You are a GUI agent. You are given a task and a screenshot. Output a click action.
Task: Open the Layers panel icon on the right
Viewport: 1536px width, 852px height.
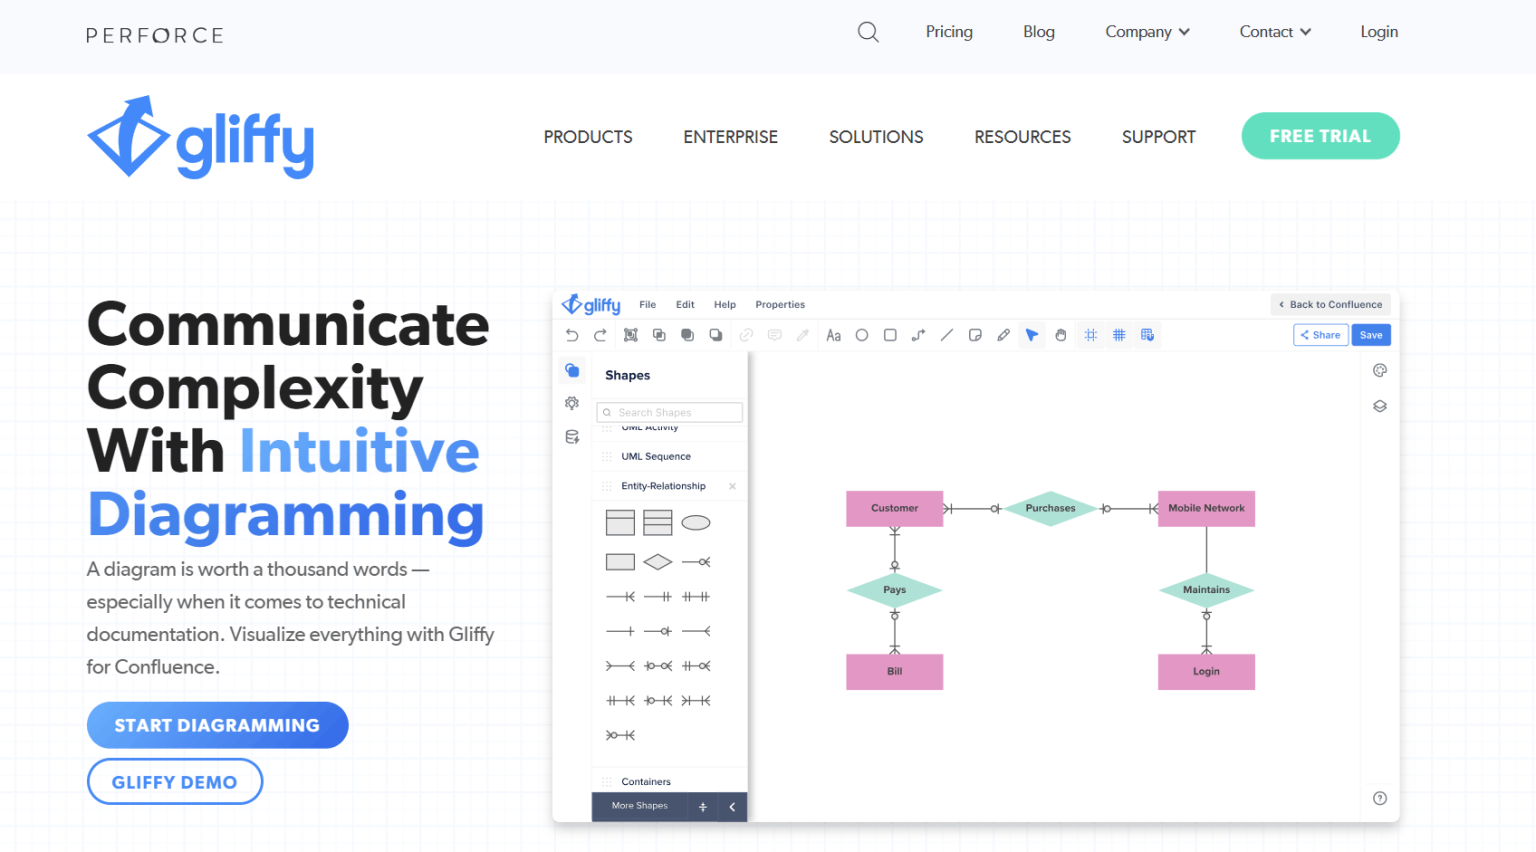(1379, 405)
